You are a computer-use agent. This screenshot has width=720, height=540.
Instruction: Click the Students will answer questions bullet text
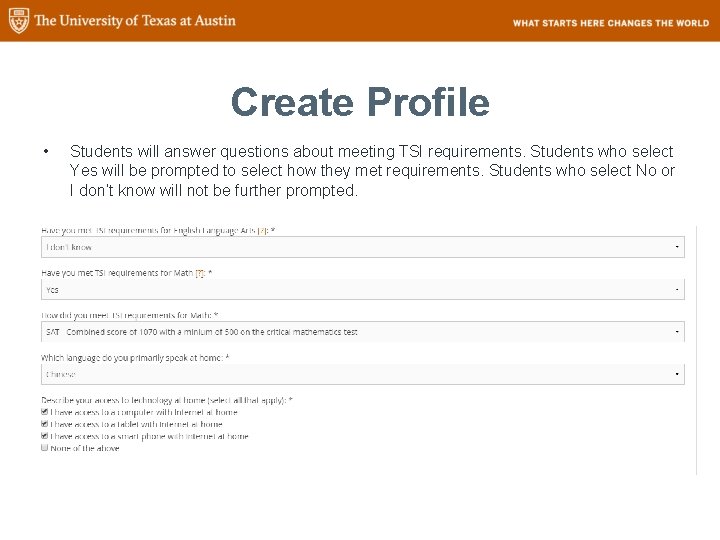click(372, 171)
